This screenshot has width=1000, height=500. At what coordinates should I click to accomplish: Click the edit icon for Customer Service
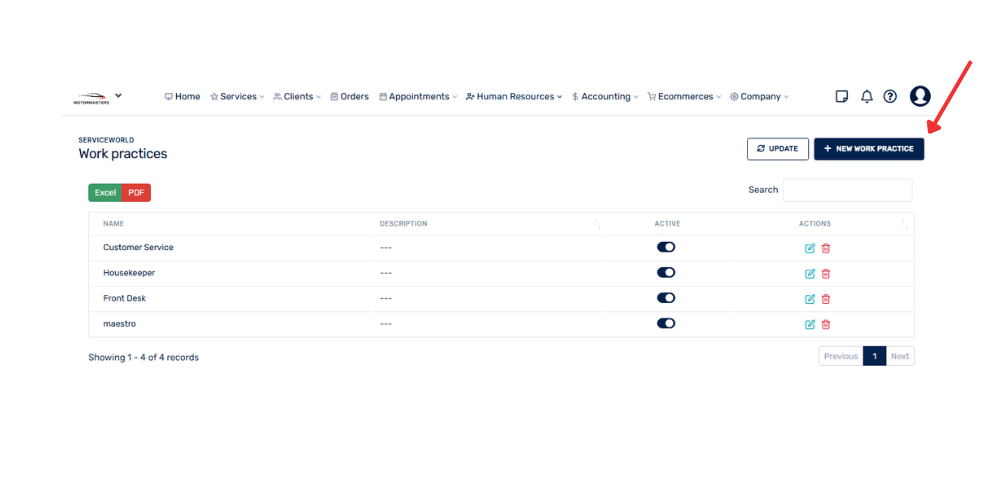(810, 248)
